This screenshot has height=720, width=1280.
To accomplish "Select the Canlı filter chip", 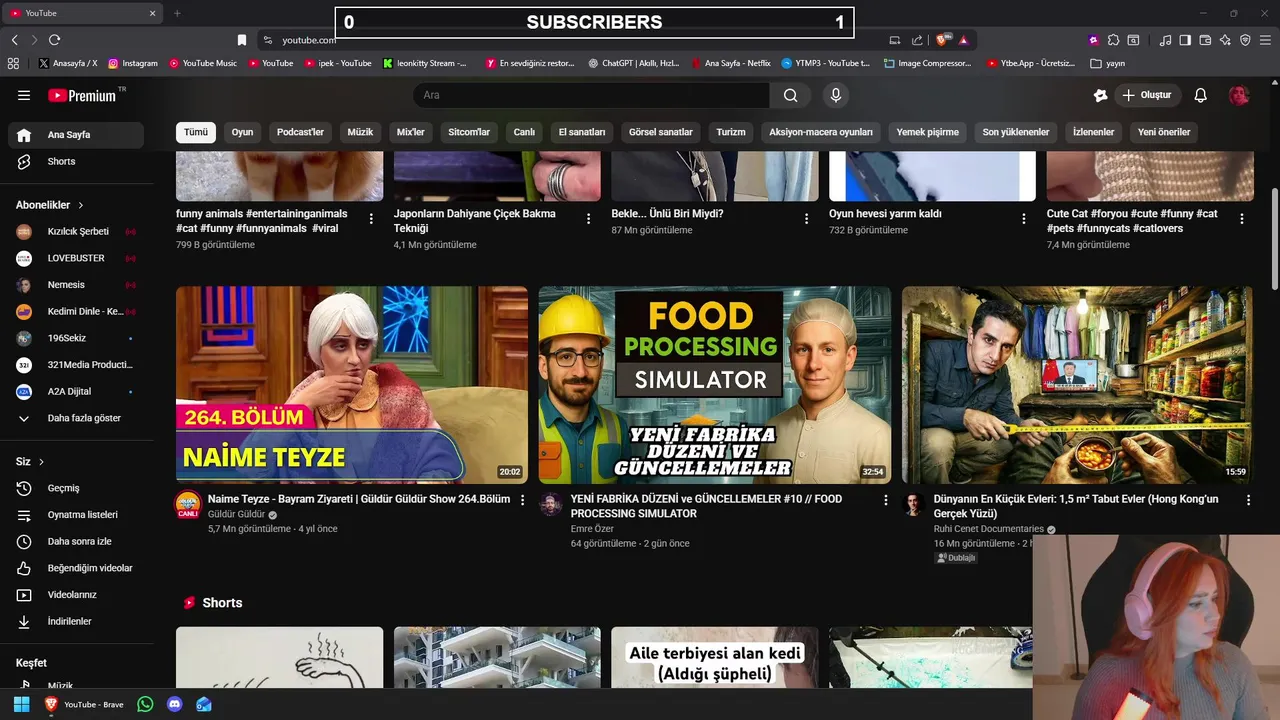I will point(524,132).
